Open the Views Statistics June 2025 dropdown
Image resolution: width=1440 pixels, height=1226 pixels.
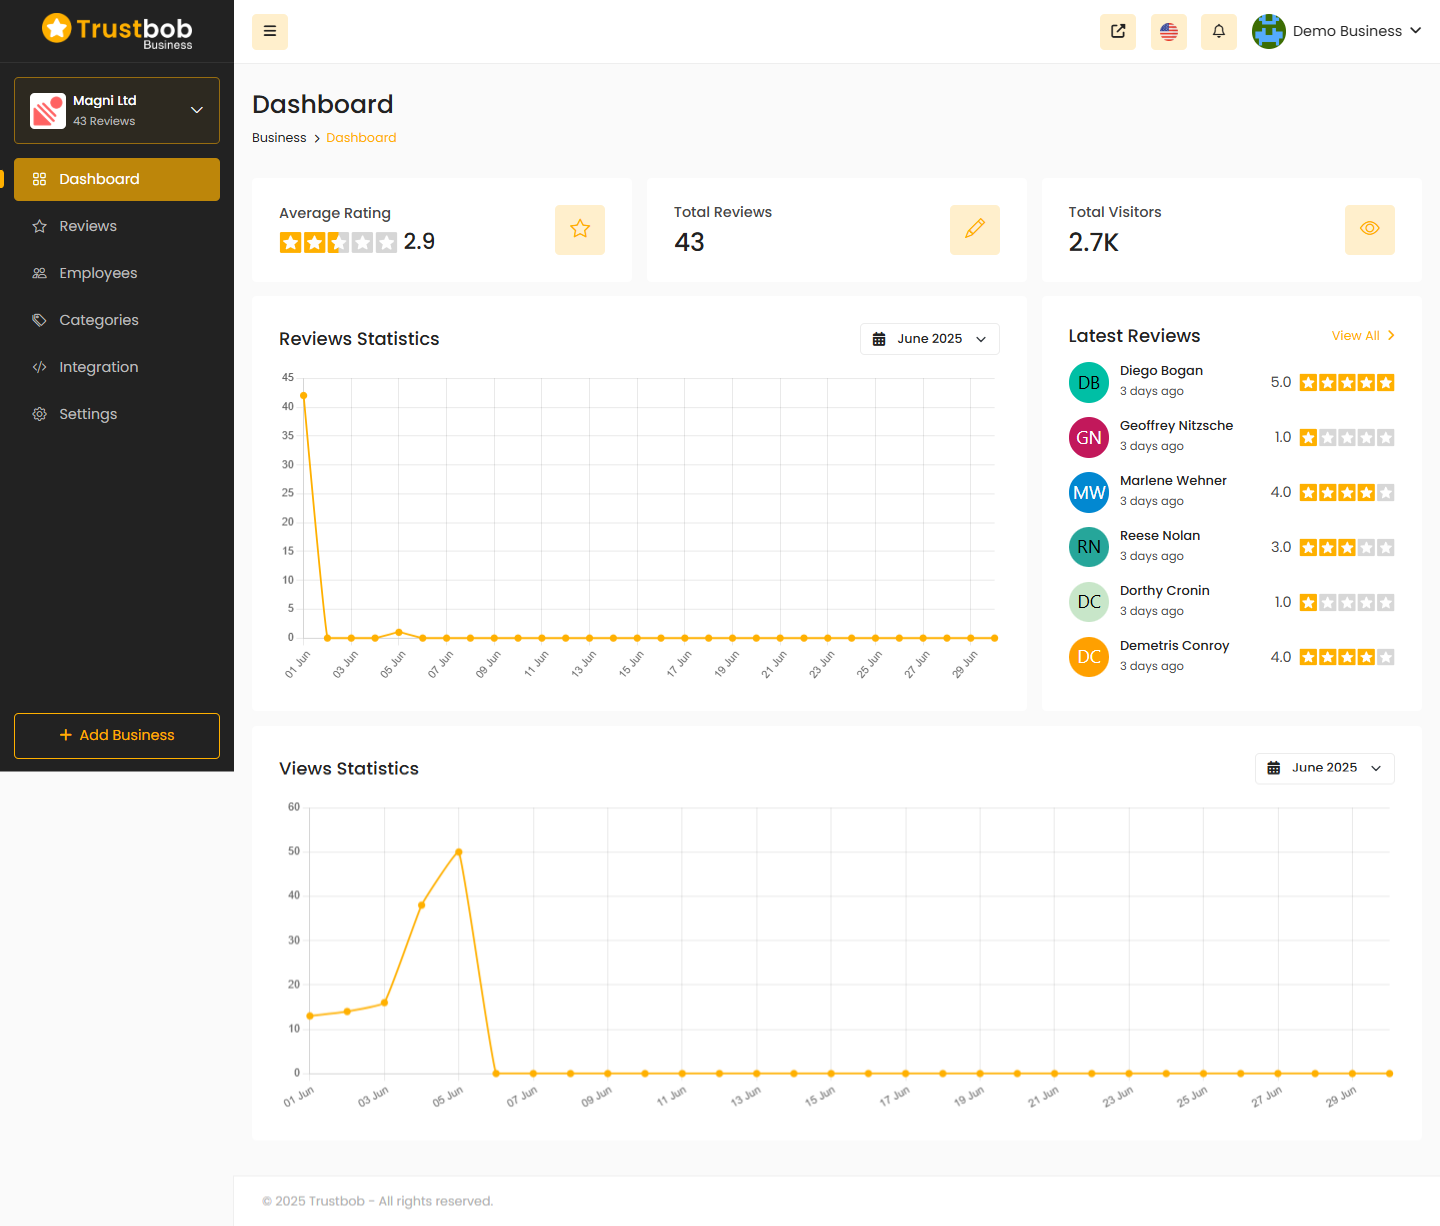point(1324,768)
